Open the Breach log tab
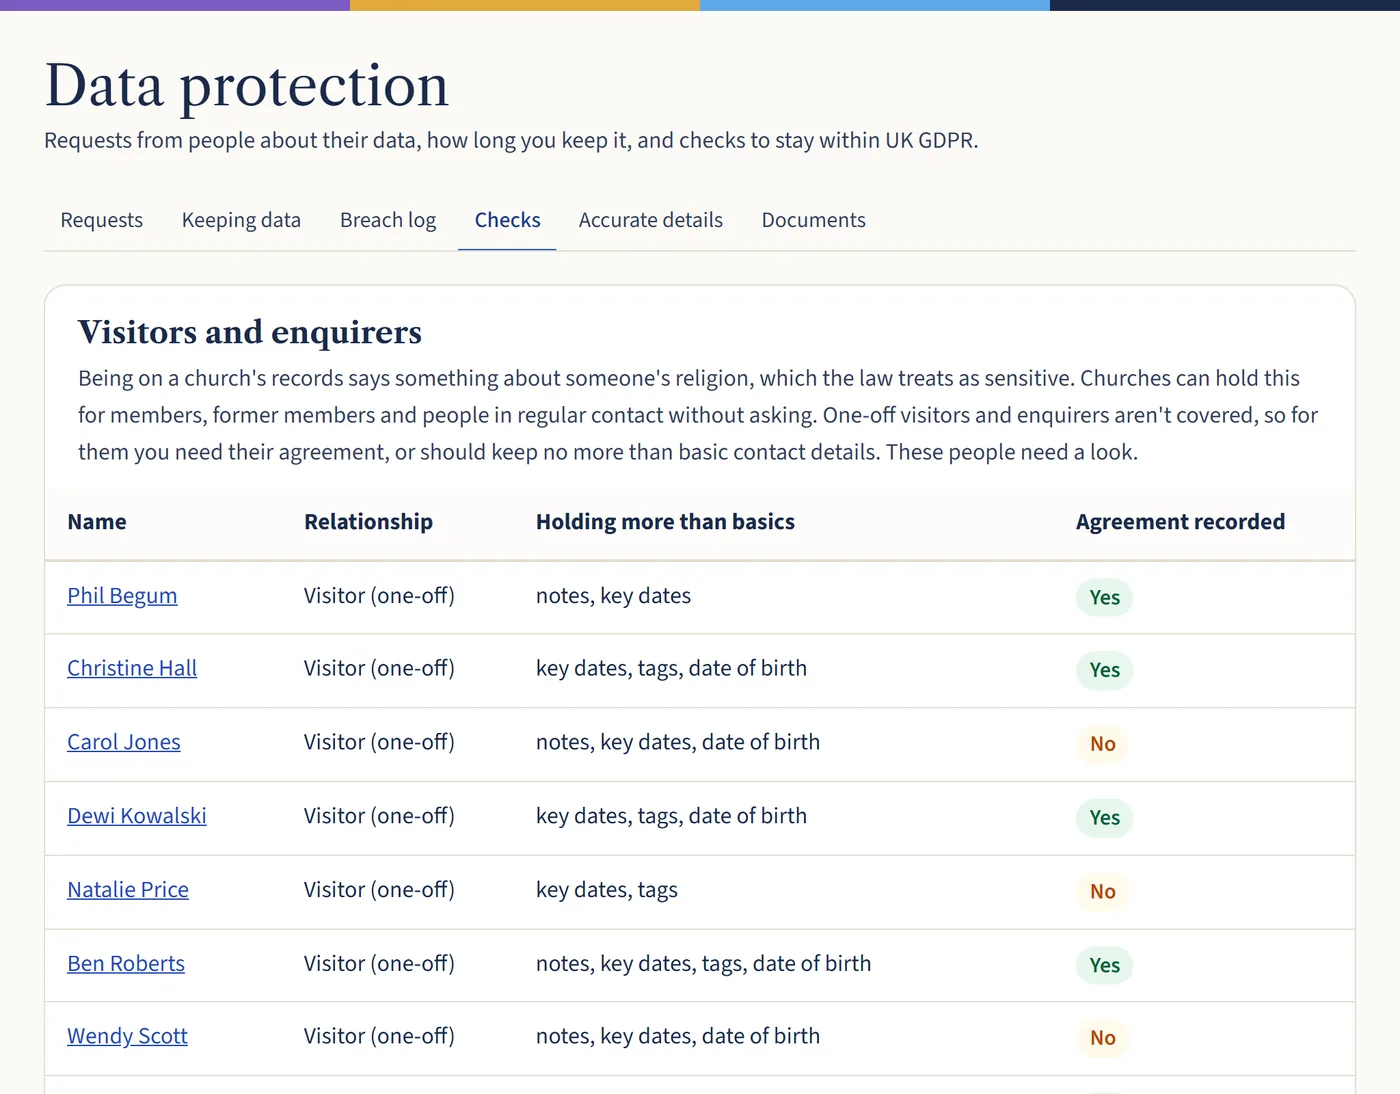The height and width of the screenshot is (1094, 1400). [x=388, y=220]
